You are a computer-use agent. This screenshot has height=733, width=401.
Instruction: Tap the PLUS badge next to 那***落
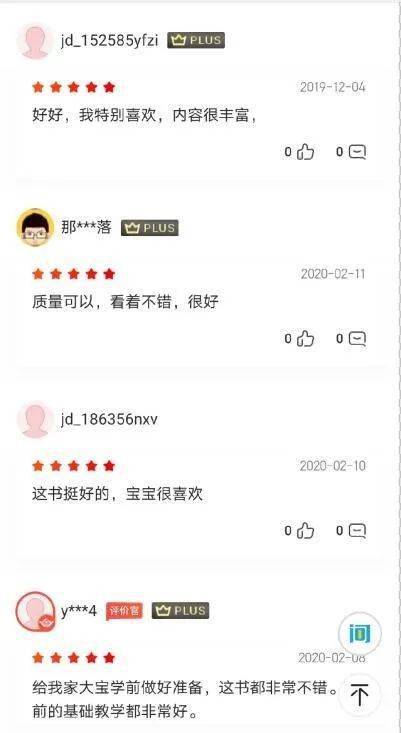(x=150, y=228)
